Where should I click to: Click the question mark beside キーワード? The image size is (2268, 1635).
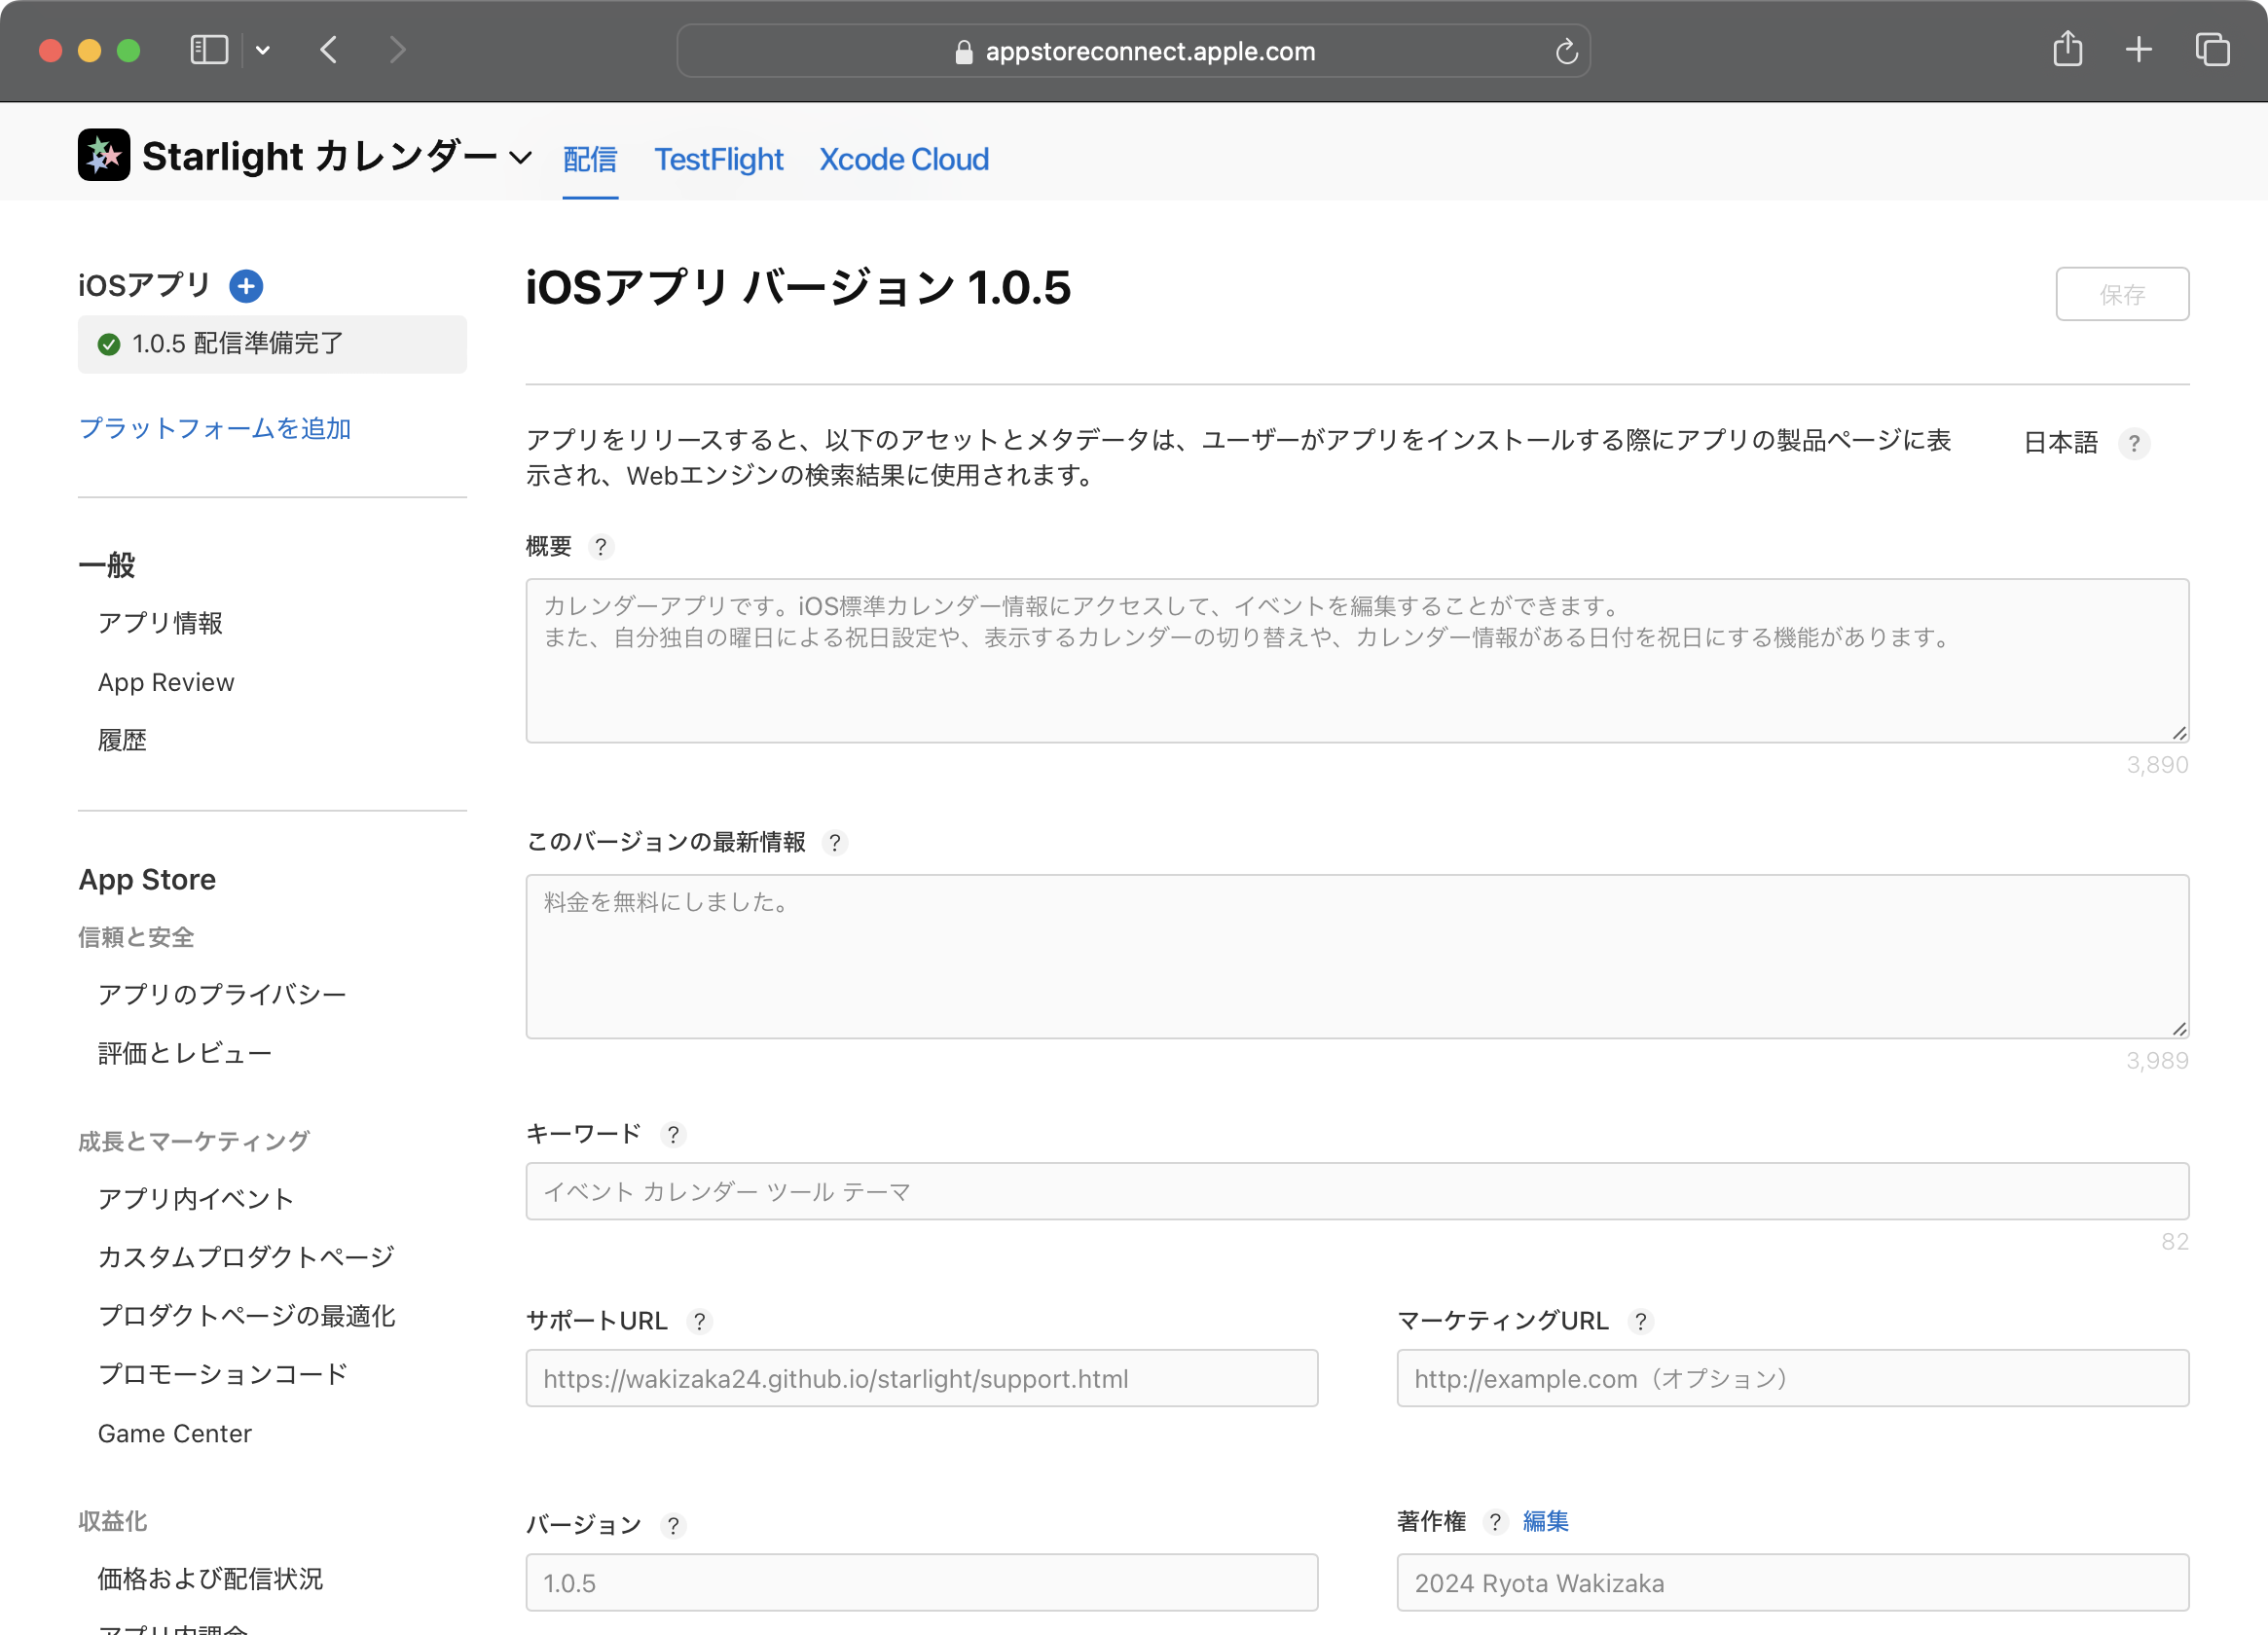(673, 1135)
